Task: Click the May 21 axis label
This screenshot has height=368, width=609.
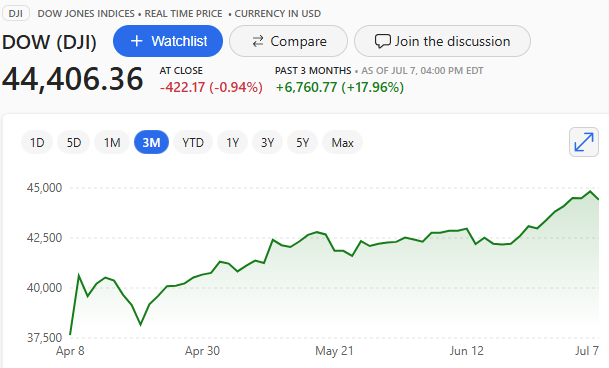Action: [x=334, y=351]
